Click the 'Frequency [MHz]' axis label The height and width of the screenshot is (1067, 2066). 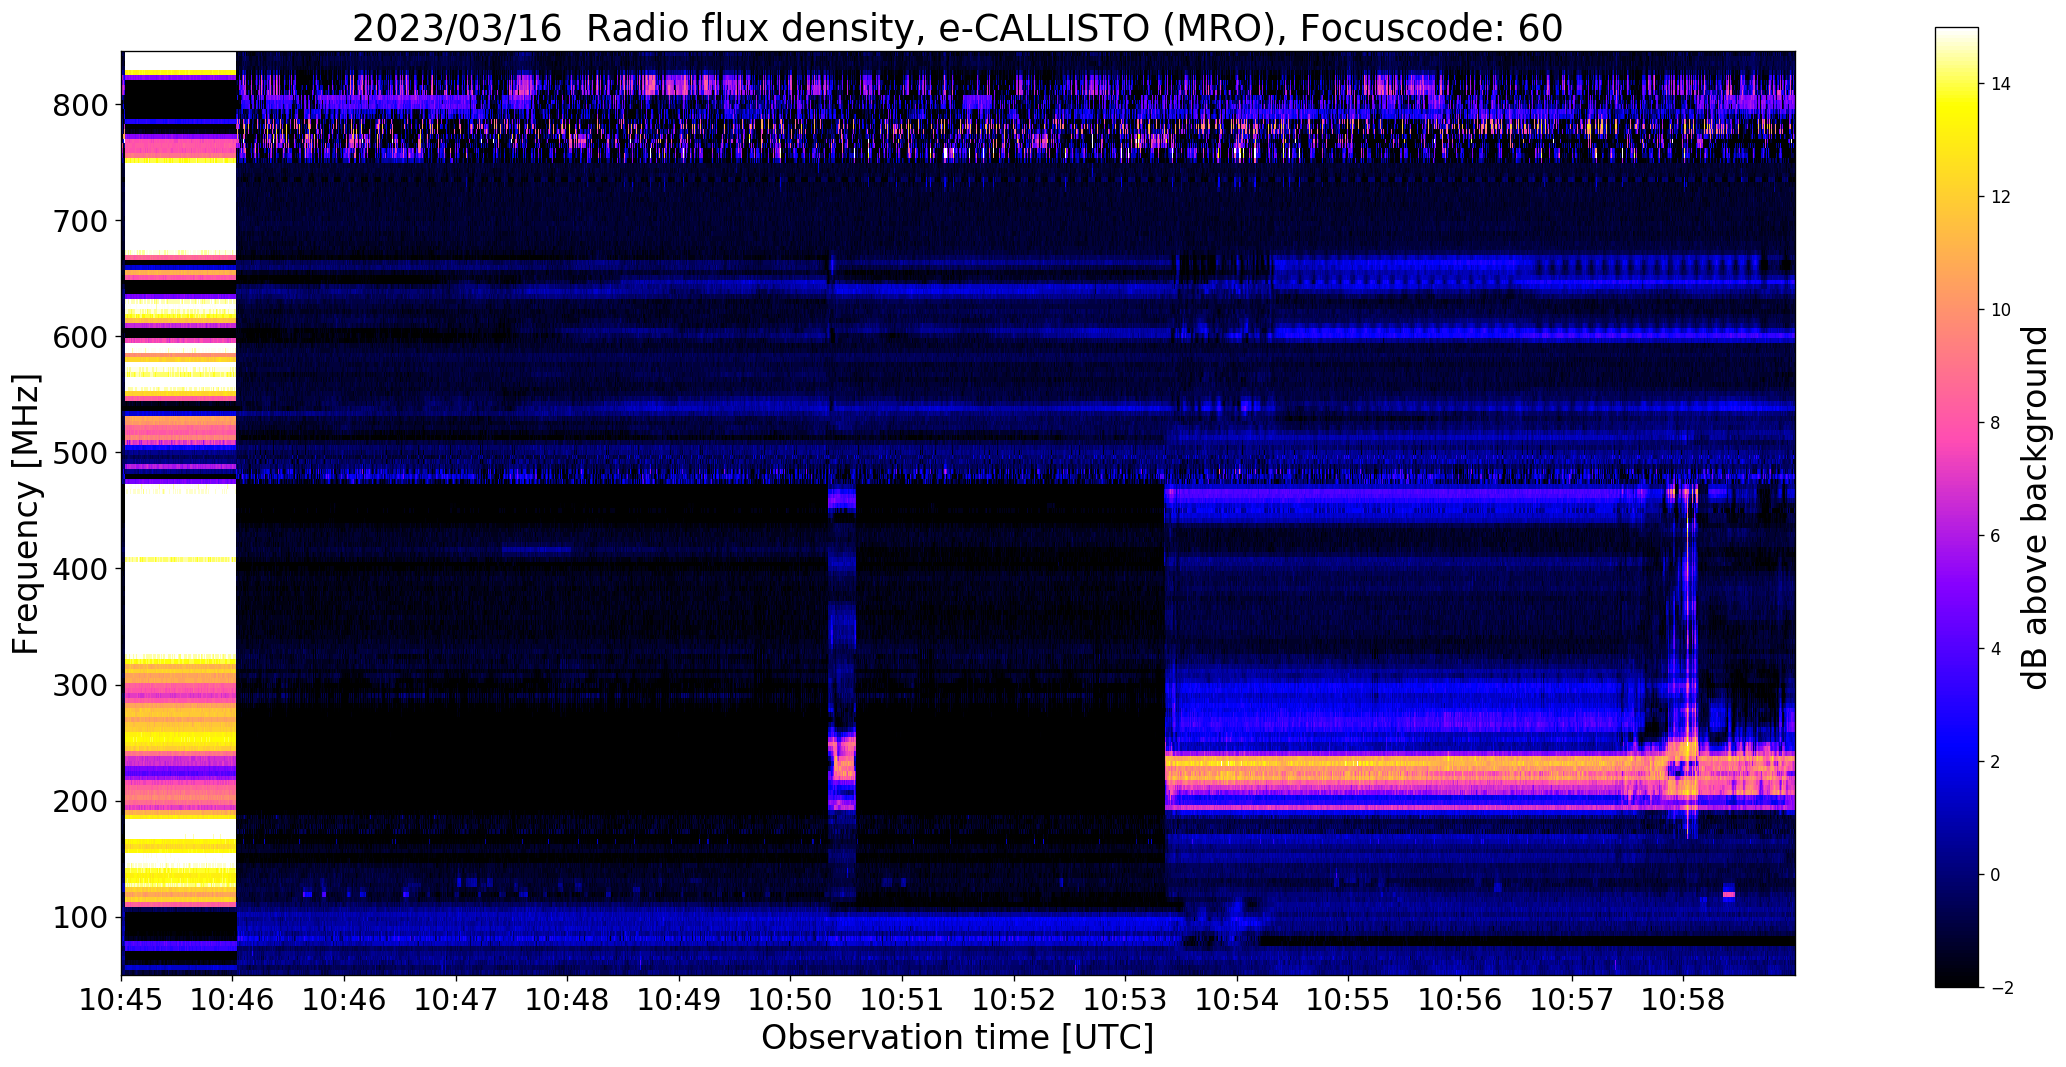26,514
